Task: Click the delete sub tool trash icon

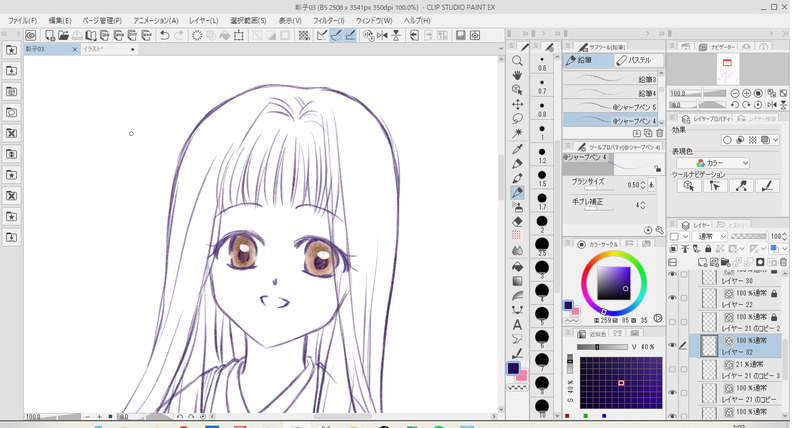Action: coord(659,133)
